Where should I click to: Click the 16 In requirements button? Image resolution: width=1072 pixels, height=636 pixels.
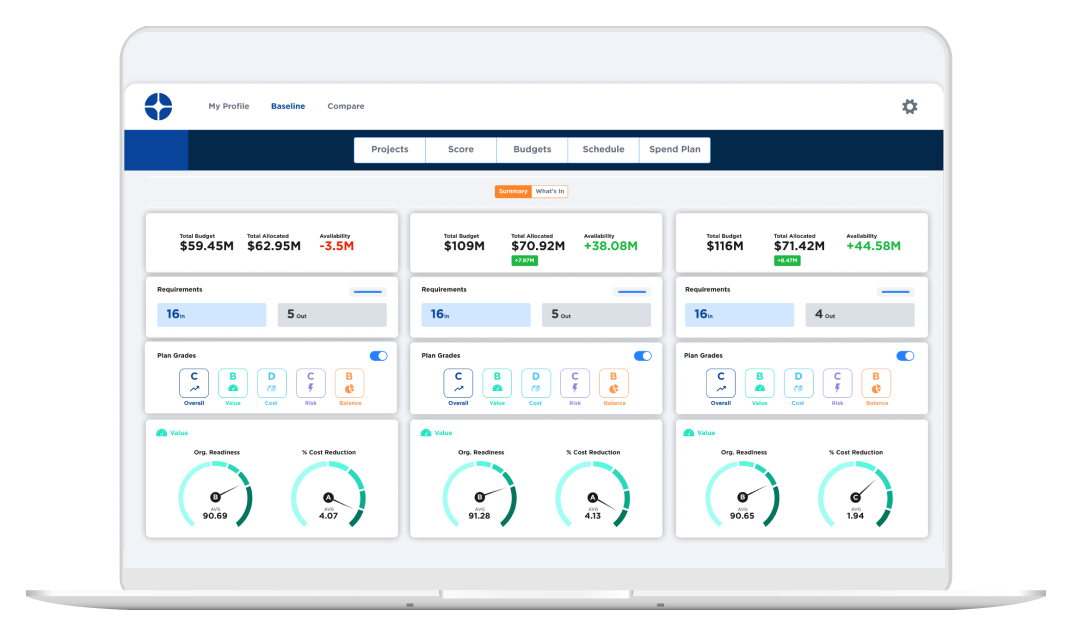(211, 314)
